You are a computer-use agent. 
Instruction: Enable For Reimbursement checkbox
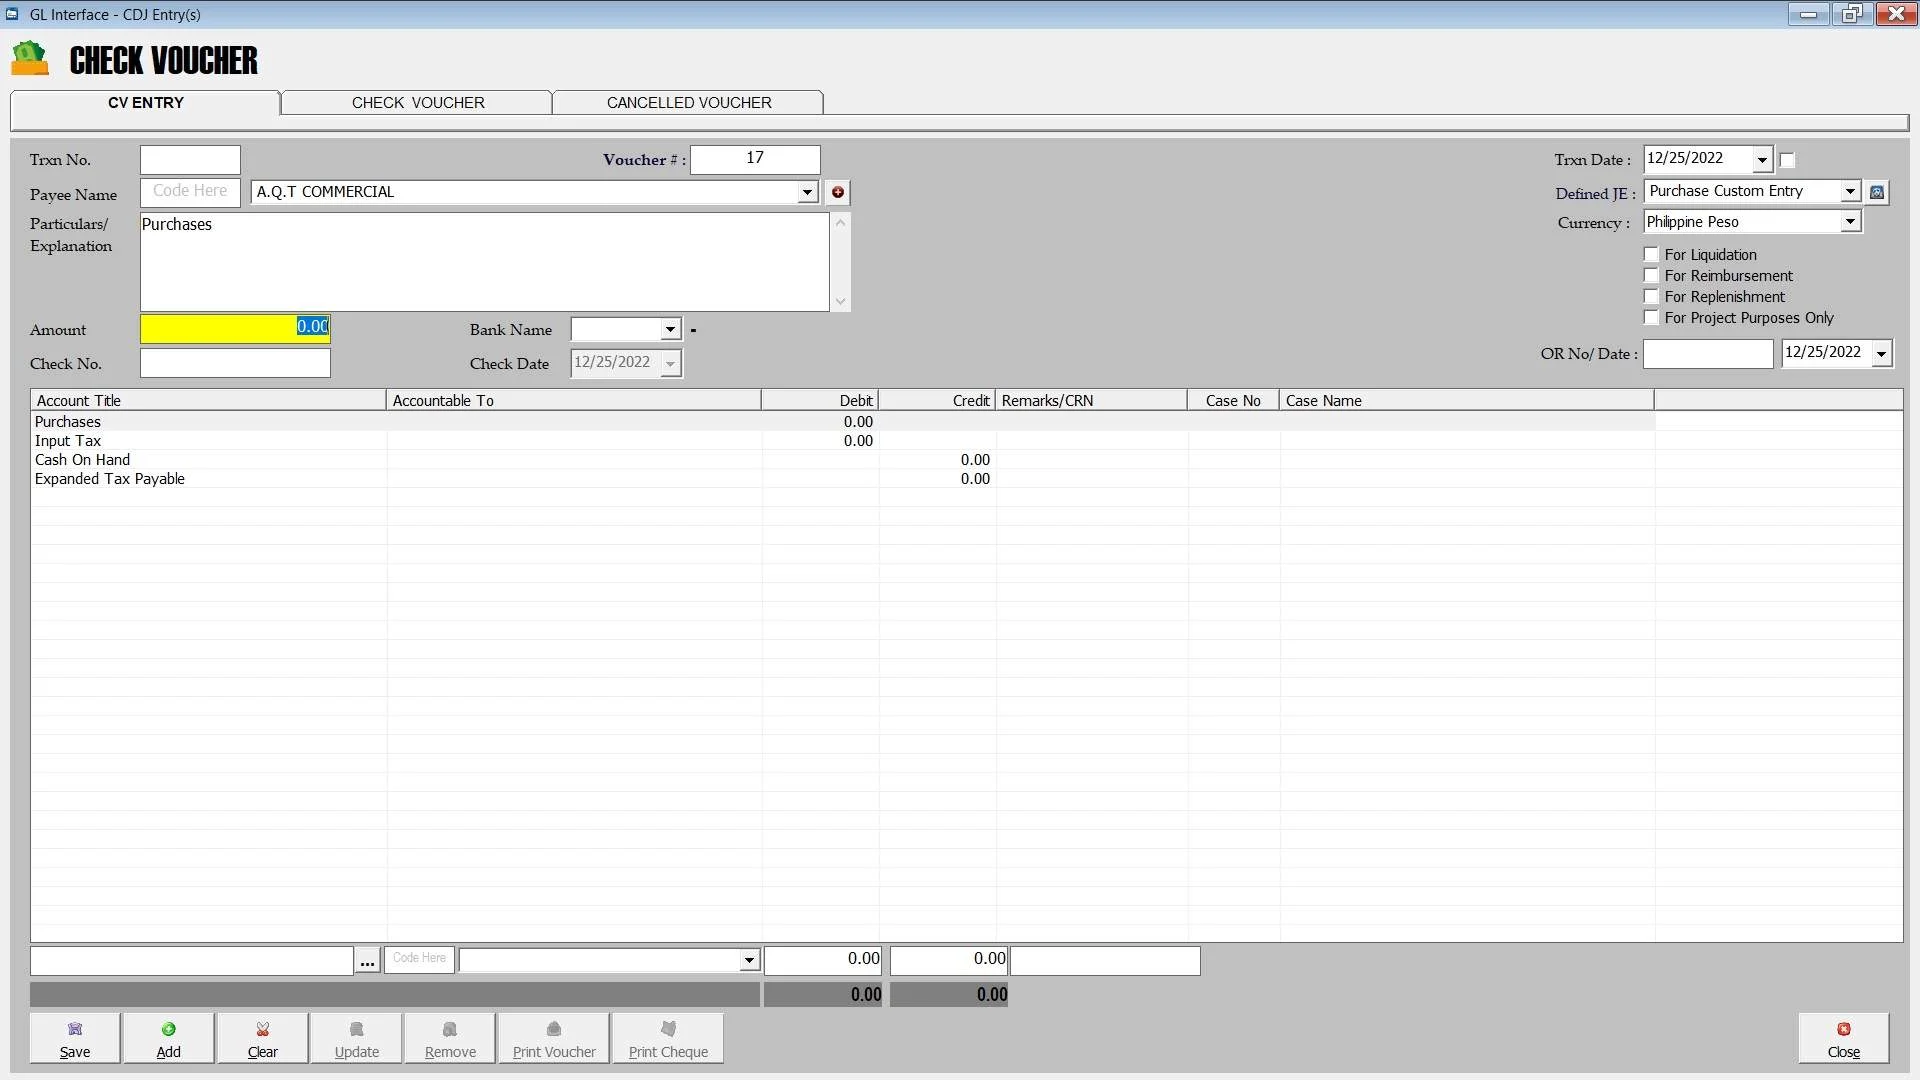(1651, 276)
